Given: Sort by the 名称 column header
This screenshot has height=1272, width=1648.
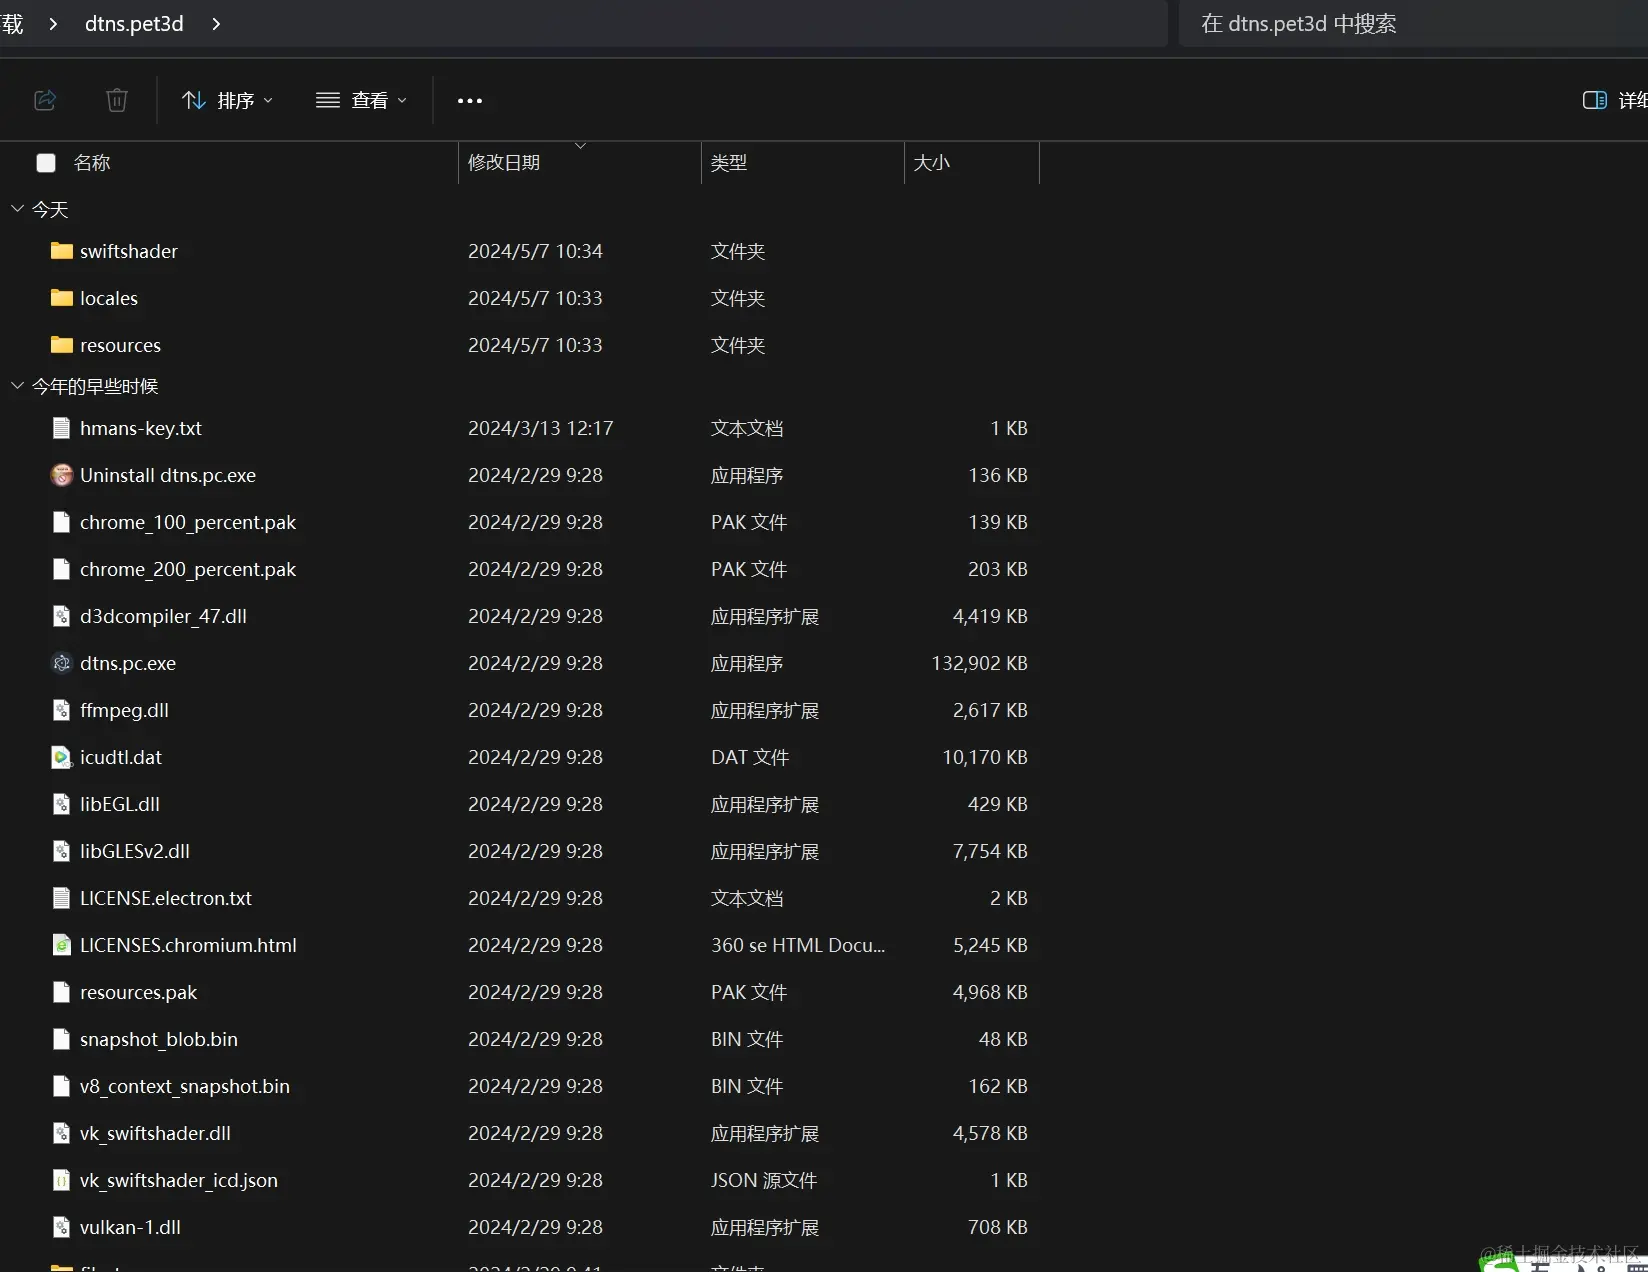Looking at the screenshot, I should 92,162.
